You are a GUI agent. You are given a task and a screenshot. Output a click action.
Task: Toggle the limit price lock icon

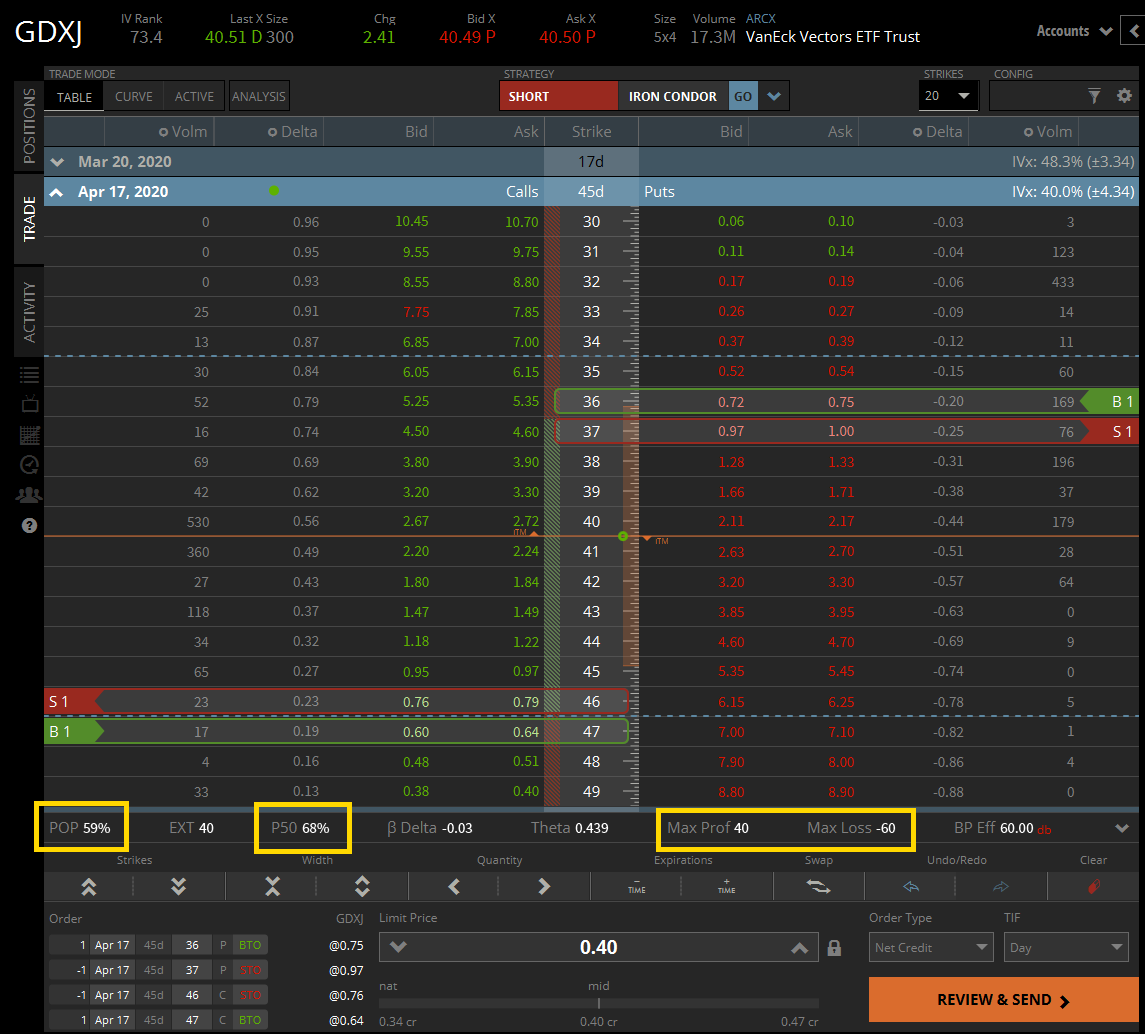point(834,948)
